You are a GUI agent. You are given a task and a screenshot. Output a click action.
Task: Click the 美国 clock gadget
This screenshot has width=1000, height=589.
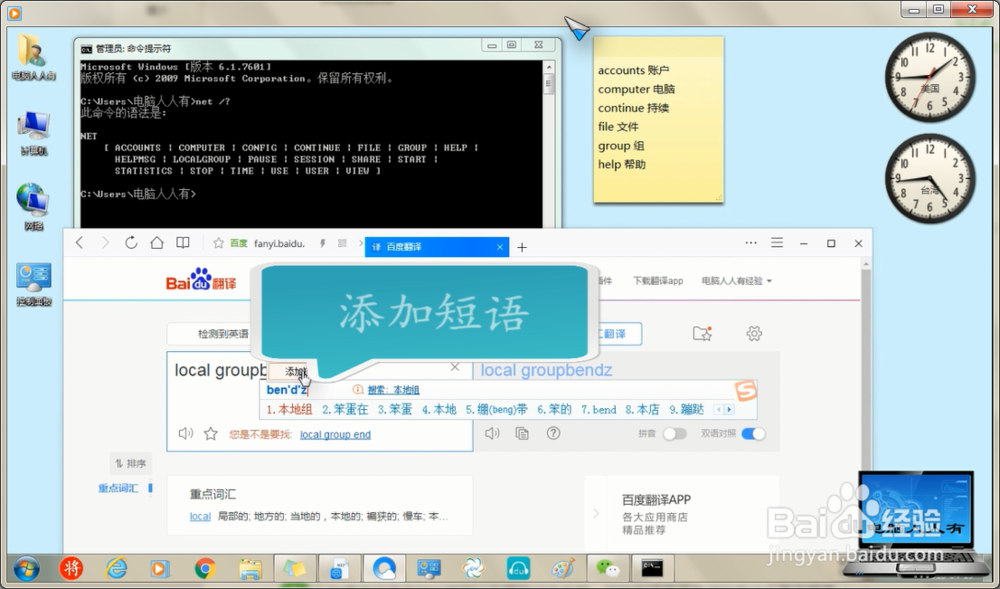click(929, 78)
